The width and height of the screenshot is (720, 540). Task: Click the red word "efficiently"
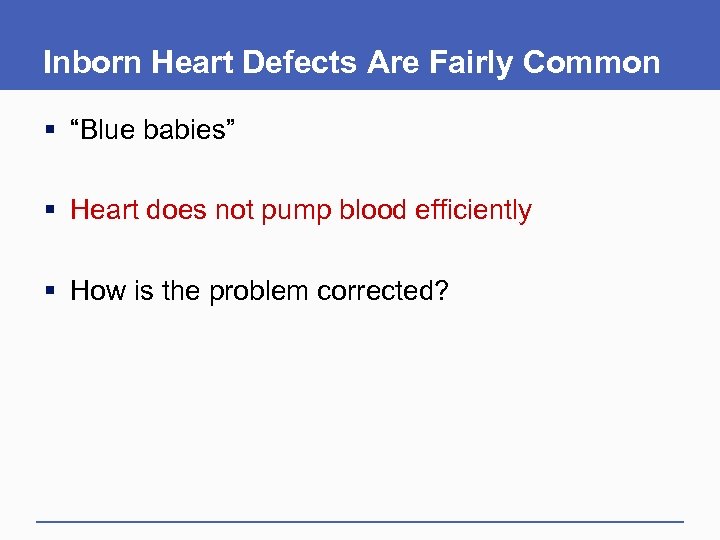(469, 210)
